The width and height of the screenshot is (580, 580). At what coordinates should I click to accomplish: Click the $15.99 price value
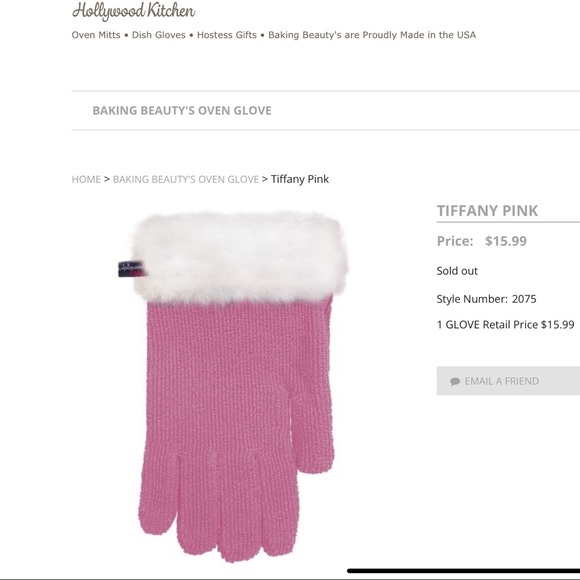pyautogui.click(x=506, y=241)
